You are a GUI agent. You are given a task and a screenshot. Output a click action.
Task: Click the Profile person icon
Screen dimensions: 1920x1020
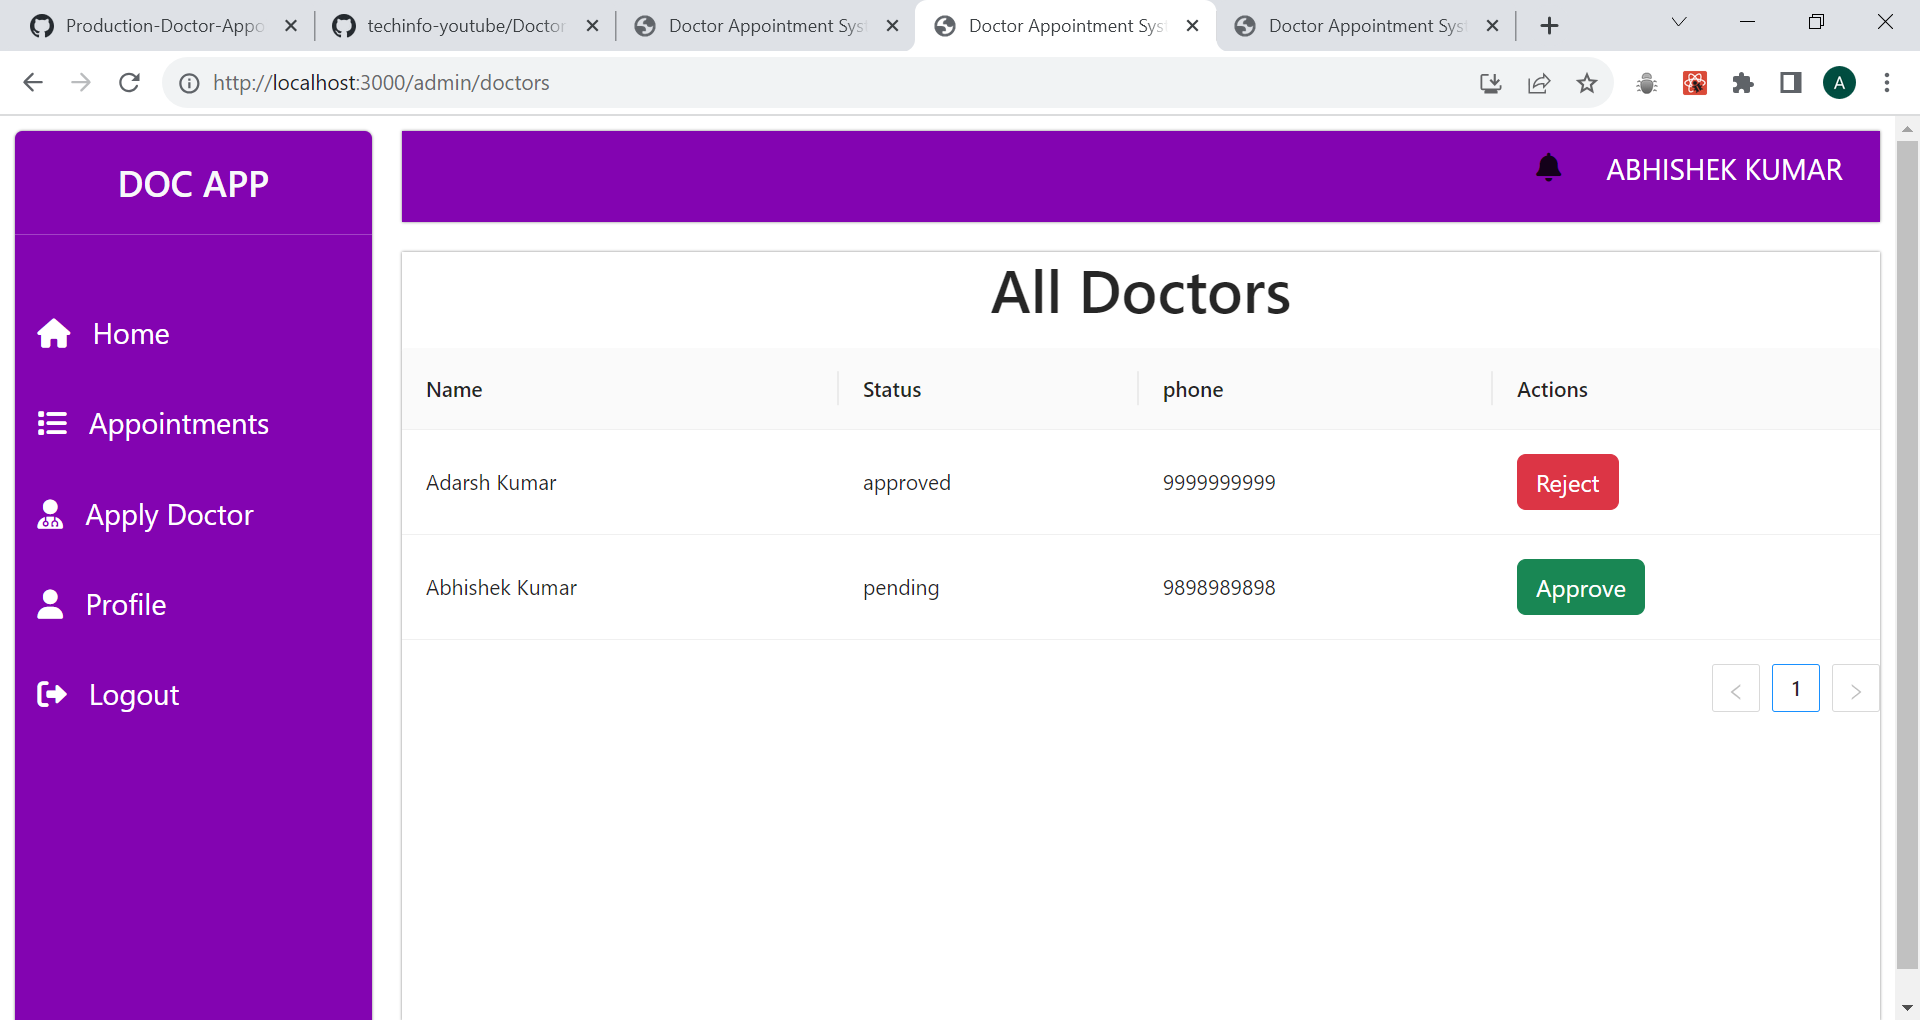coord(50,604)
